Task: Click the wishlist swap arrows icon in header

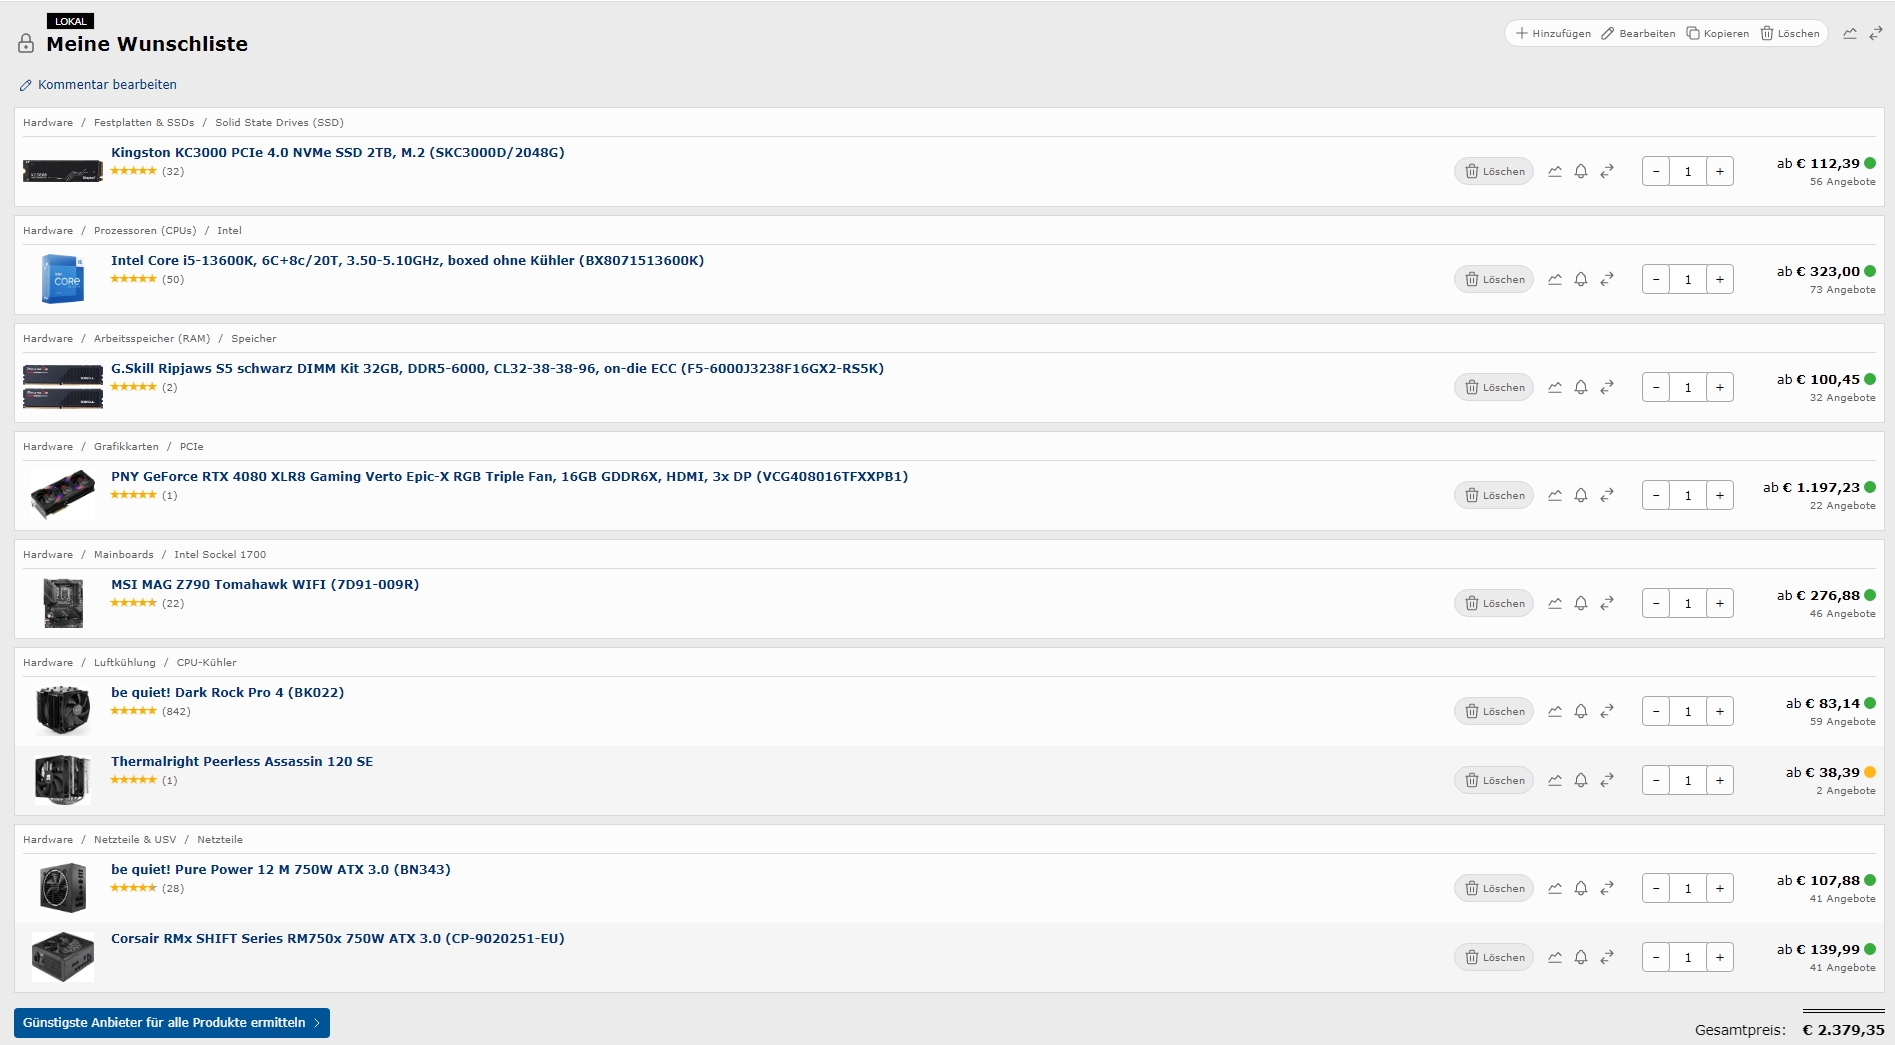Action: pyautogui.click(x=1876, y=33)
